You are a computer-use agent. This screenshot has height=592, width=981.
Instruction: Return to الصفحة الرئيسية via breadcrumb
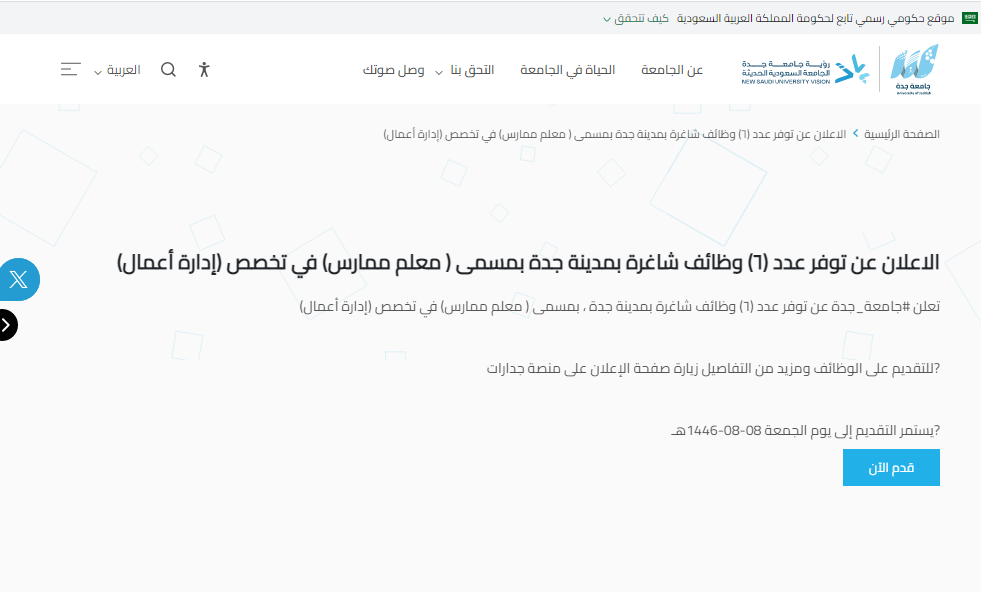coord(902,134)
